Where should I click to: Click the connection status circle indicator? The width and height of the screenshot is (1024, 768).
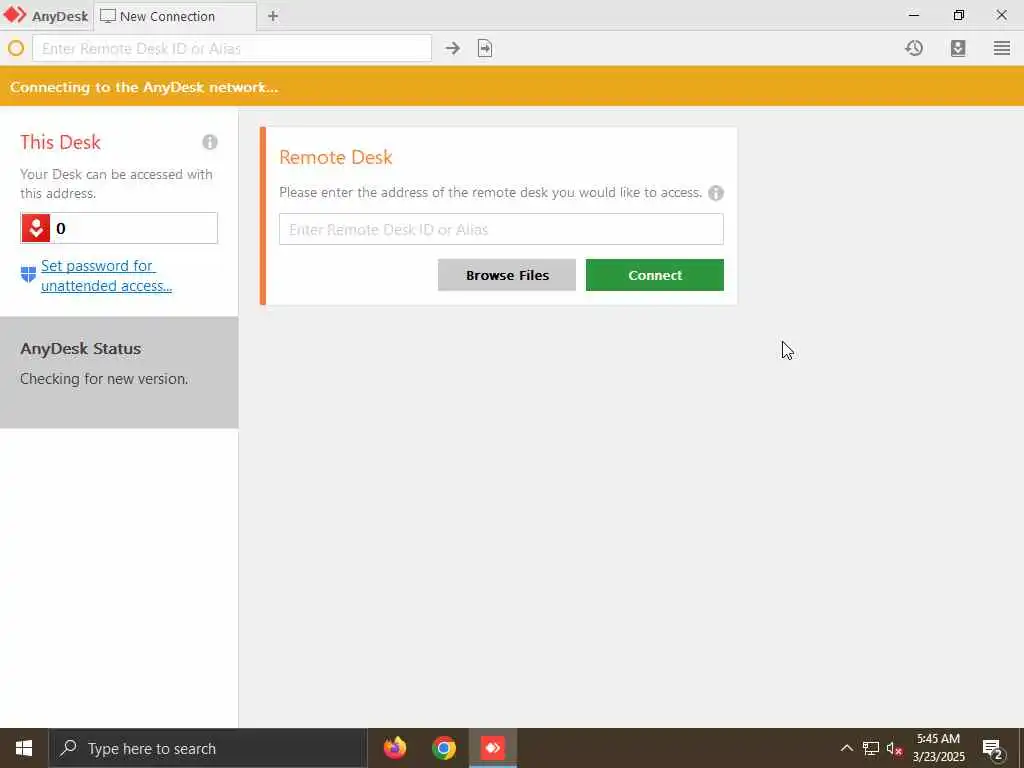point(16,48)
